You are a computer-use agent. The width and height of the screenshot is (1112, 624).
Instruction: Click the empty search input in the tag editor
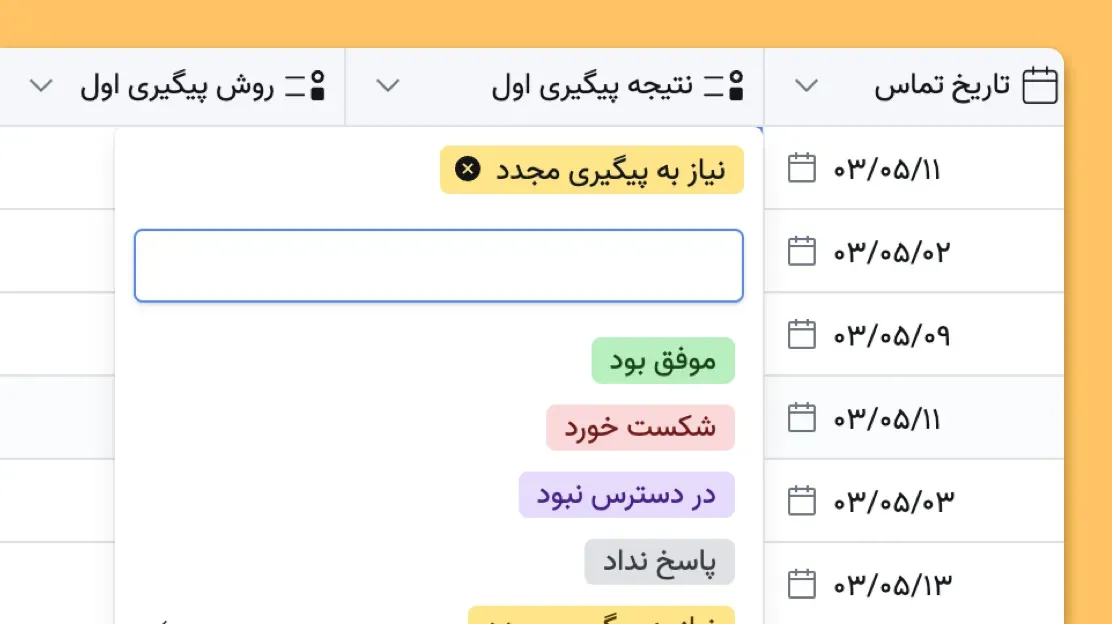click(438, 264)
